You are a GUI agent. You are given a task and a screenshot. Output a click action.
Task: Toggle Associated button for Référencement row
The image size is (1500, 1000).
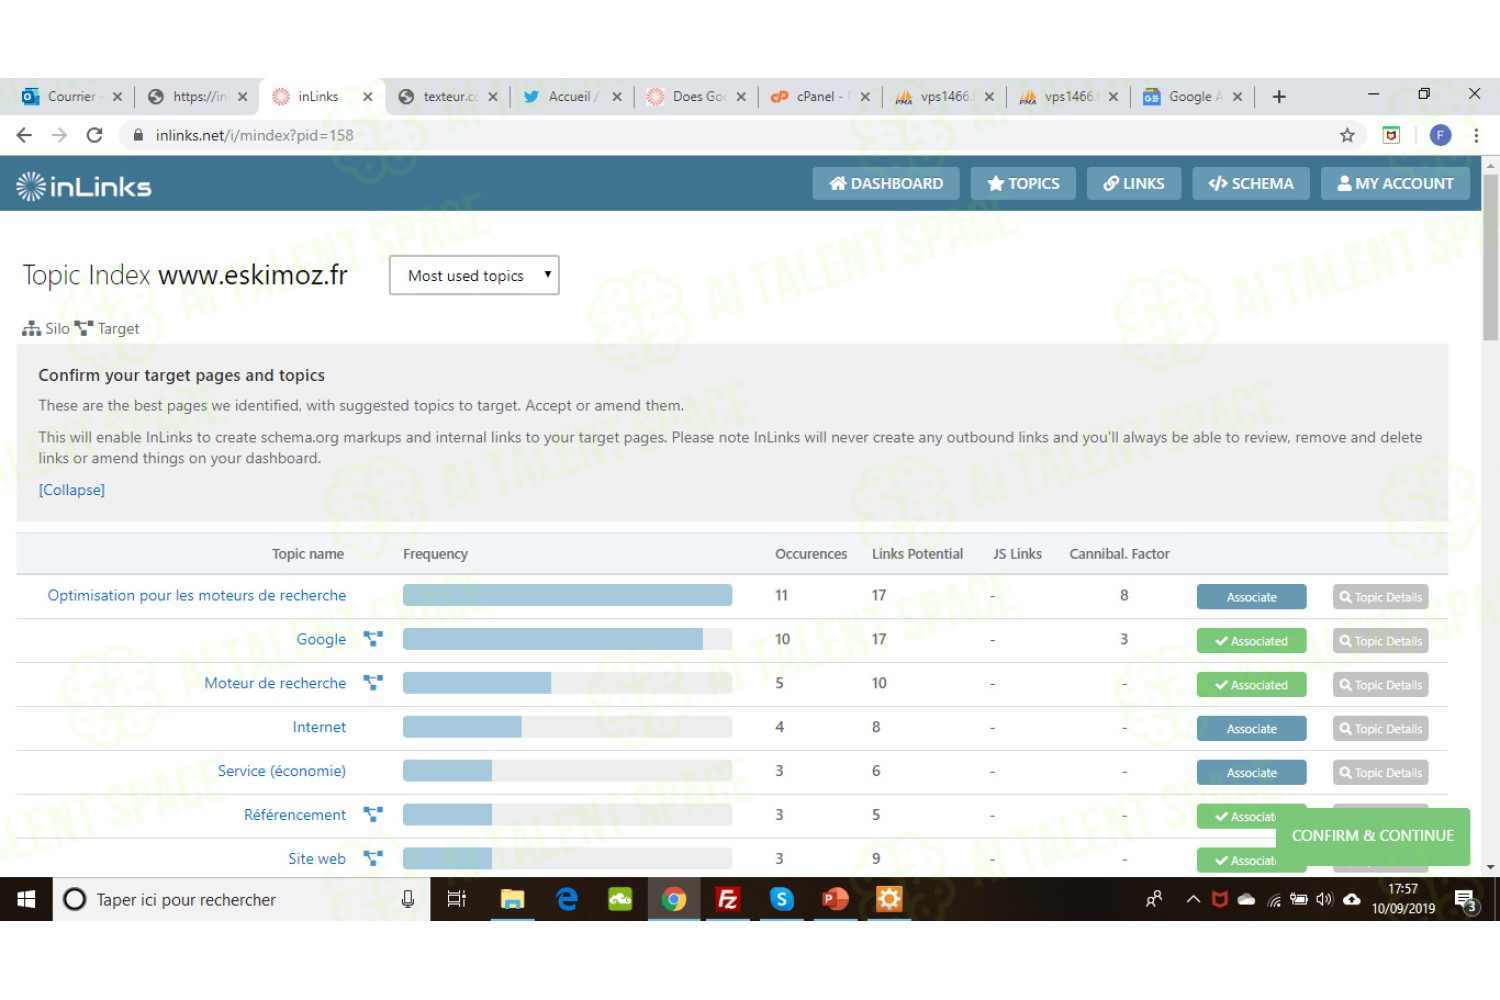(1236, 817)
